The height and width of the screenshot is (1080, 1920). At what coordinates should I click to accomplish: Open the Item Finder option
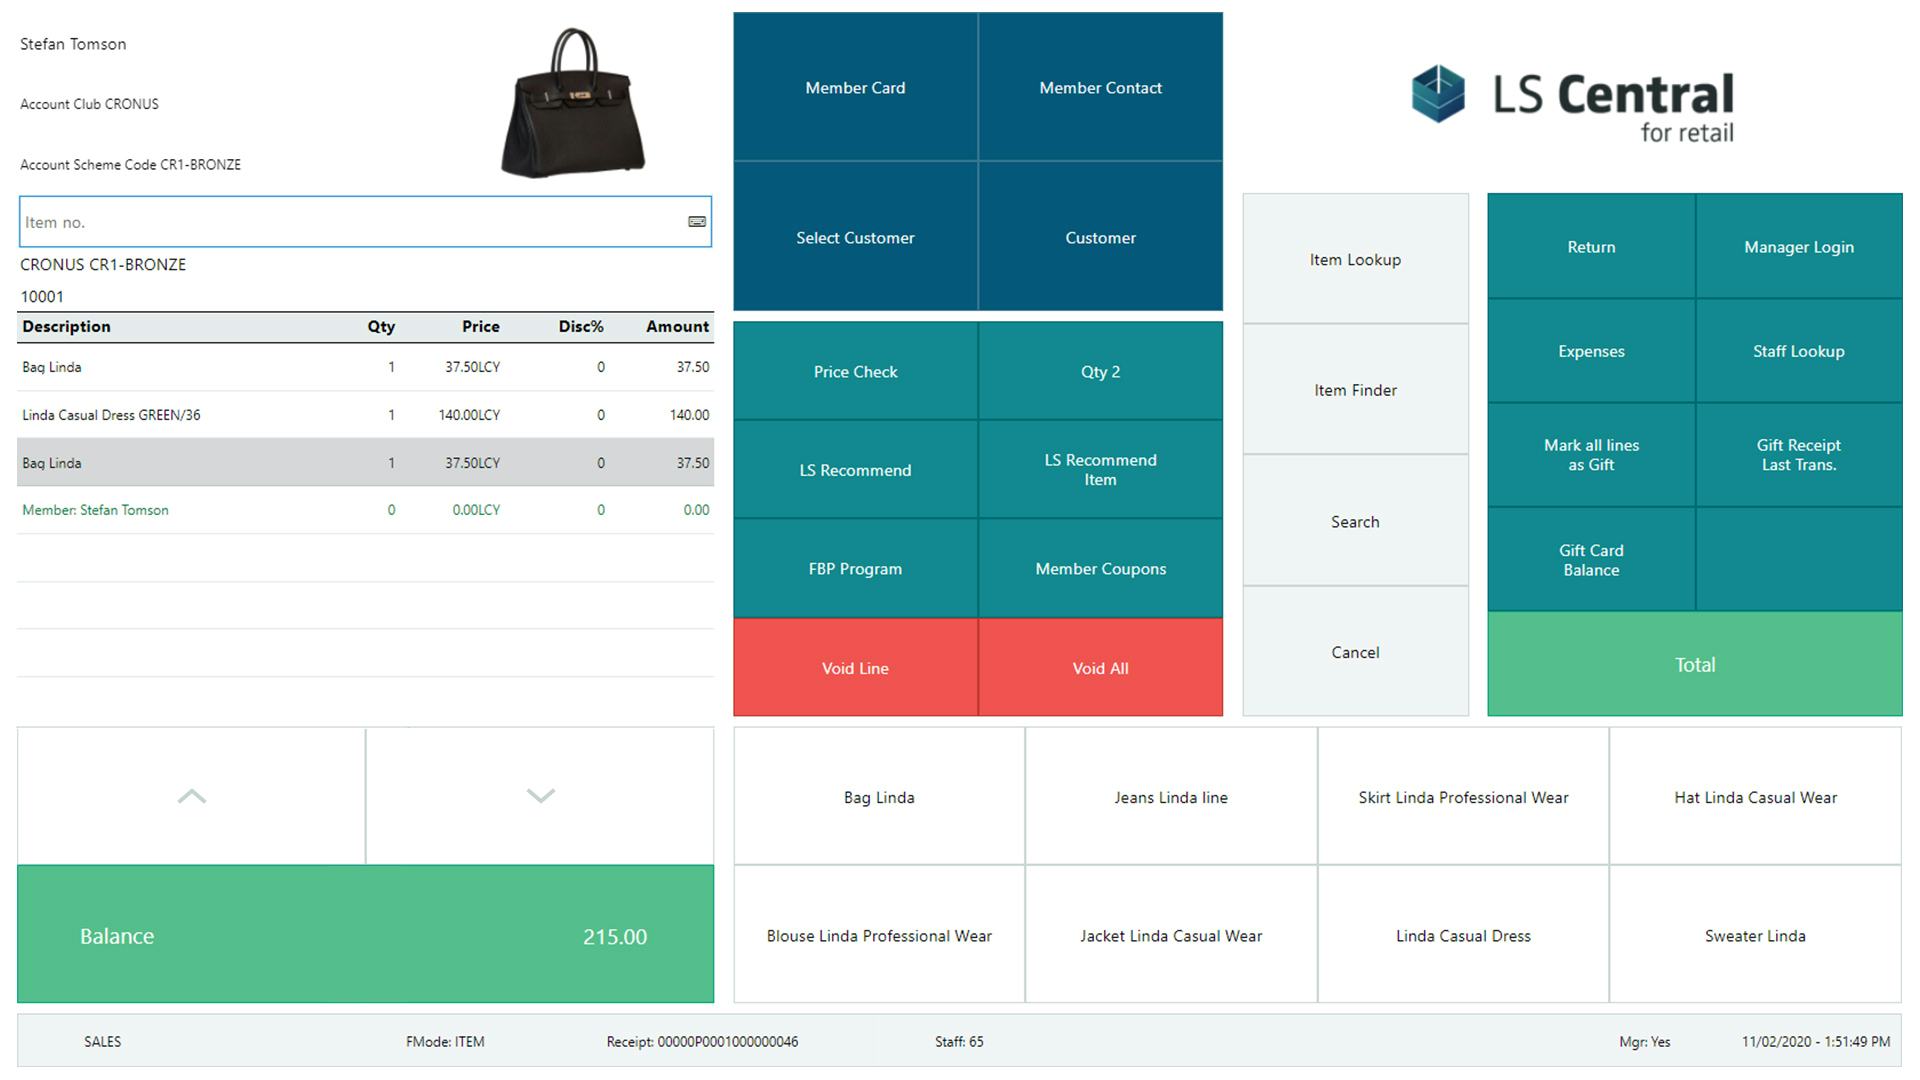(x=1355, y=391)
